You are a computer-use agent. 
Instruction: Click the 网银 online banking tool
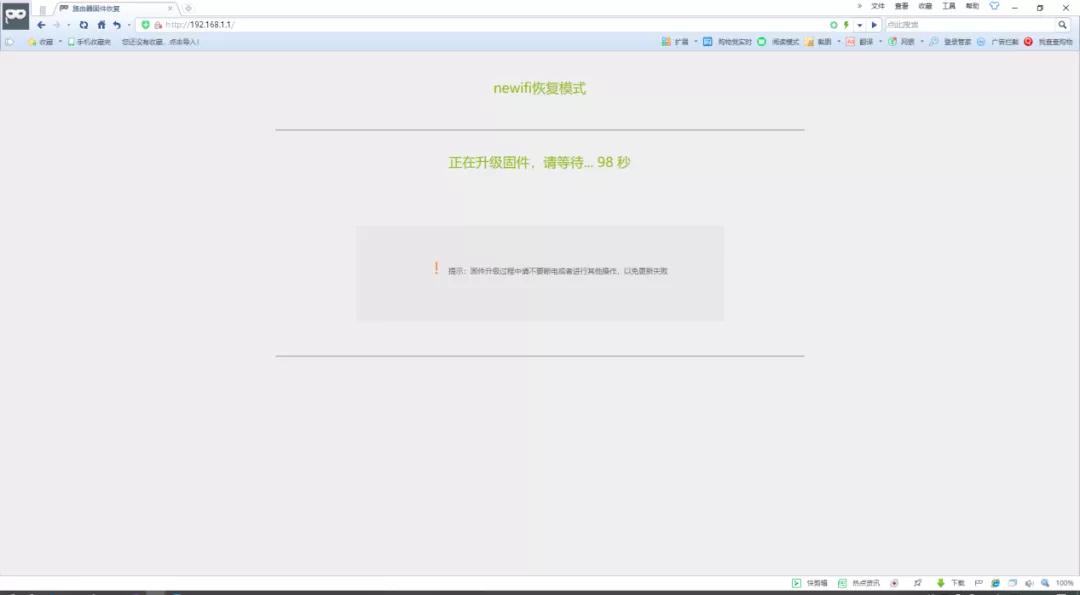(901, 42)
